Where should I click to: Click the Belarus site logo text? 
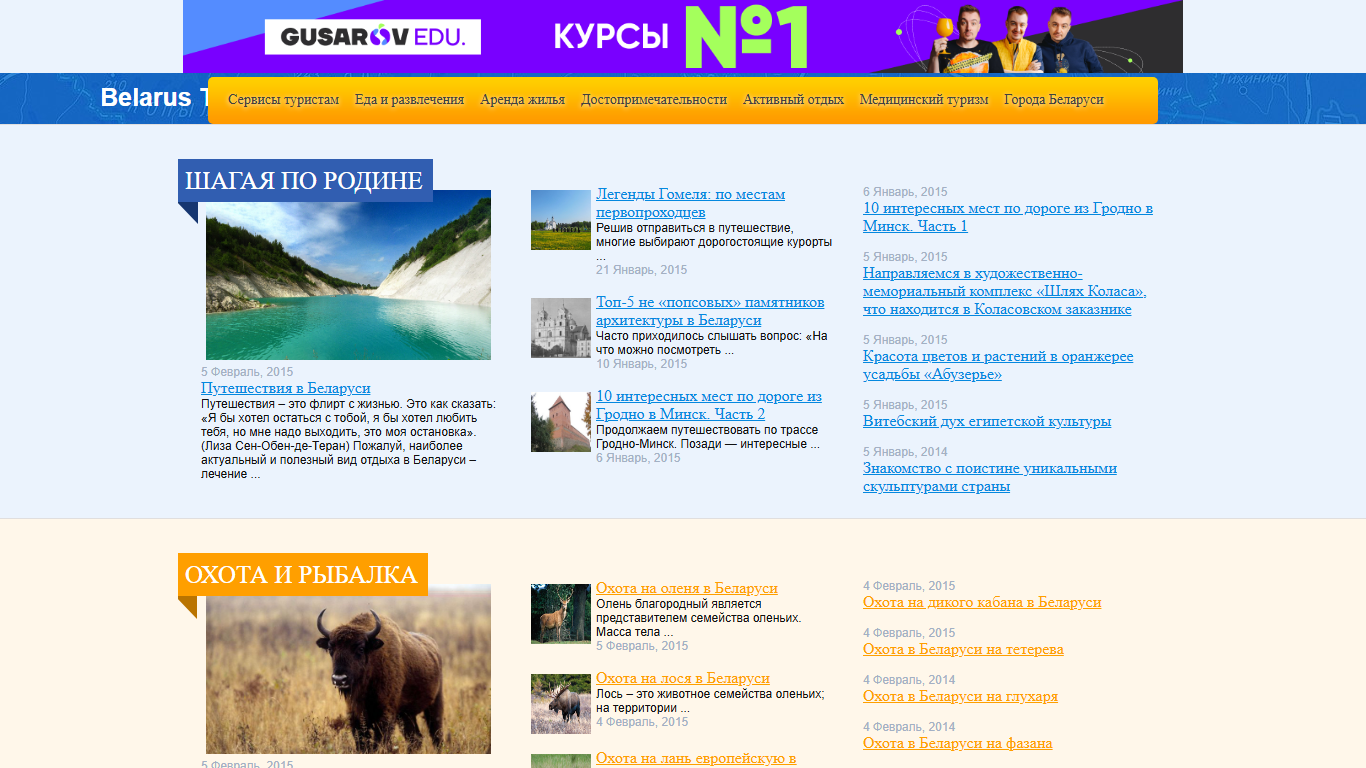pos(154,98)
